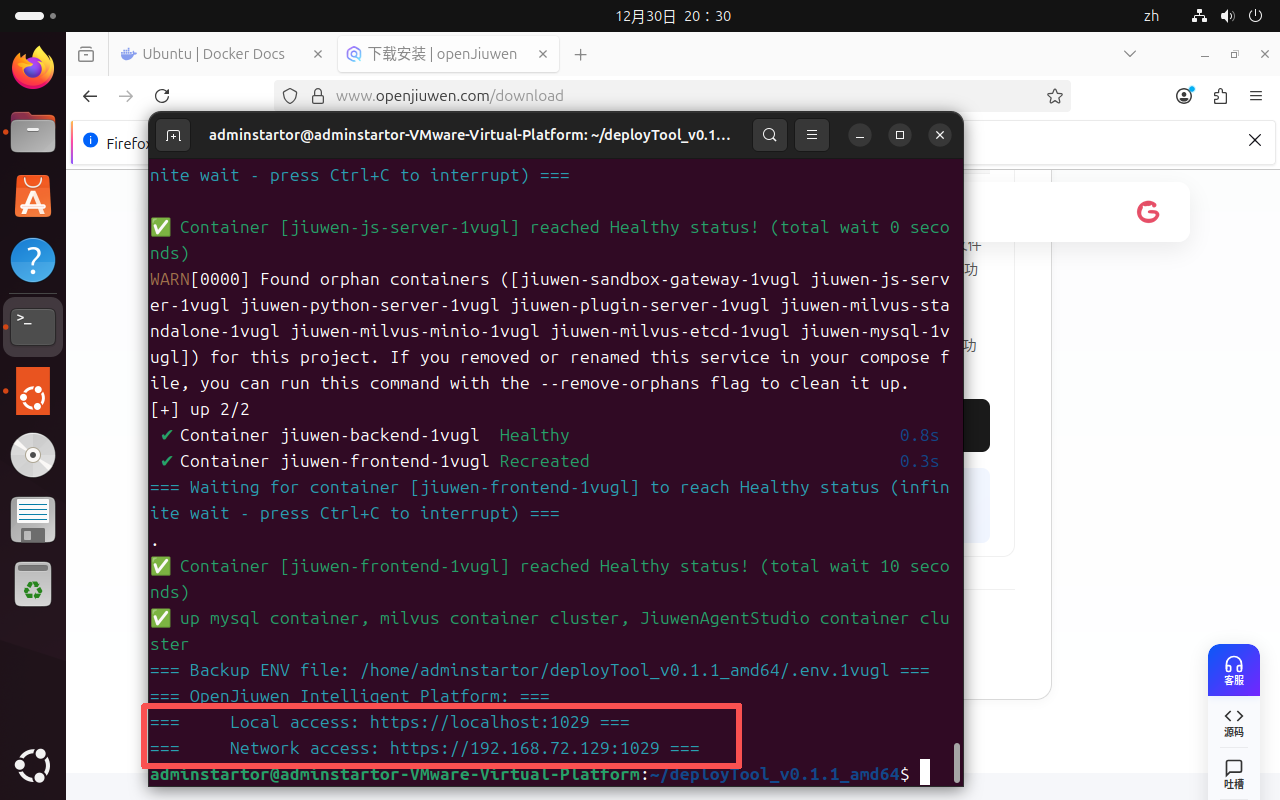Show applications via the Ubuntu logo button

tap(33, 766)
